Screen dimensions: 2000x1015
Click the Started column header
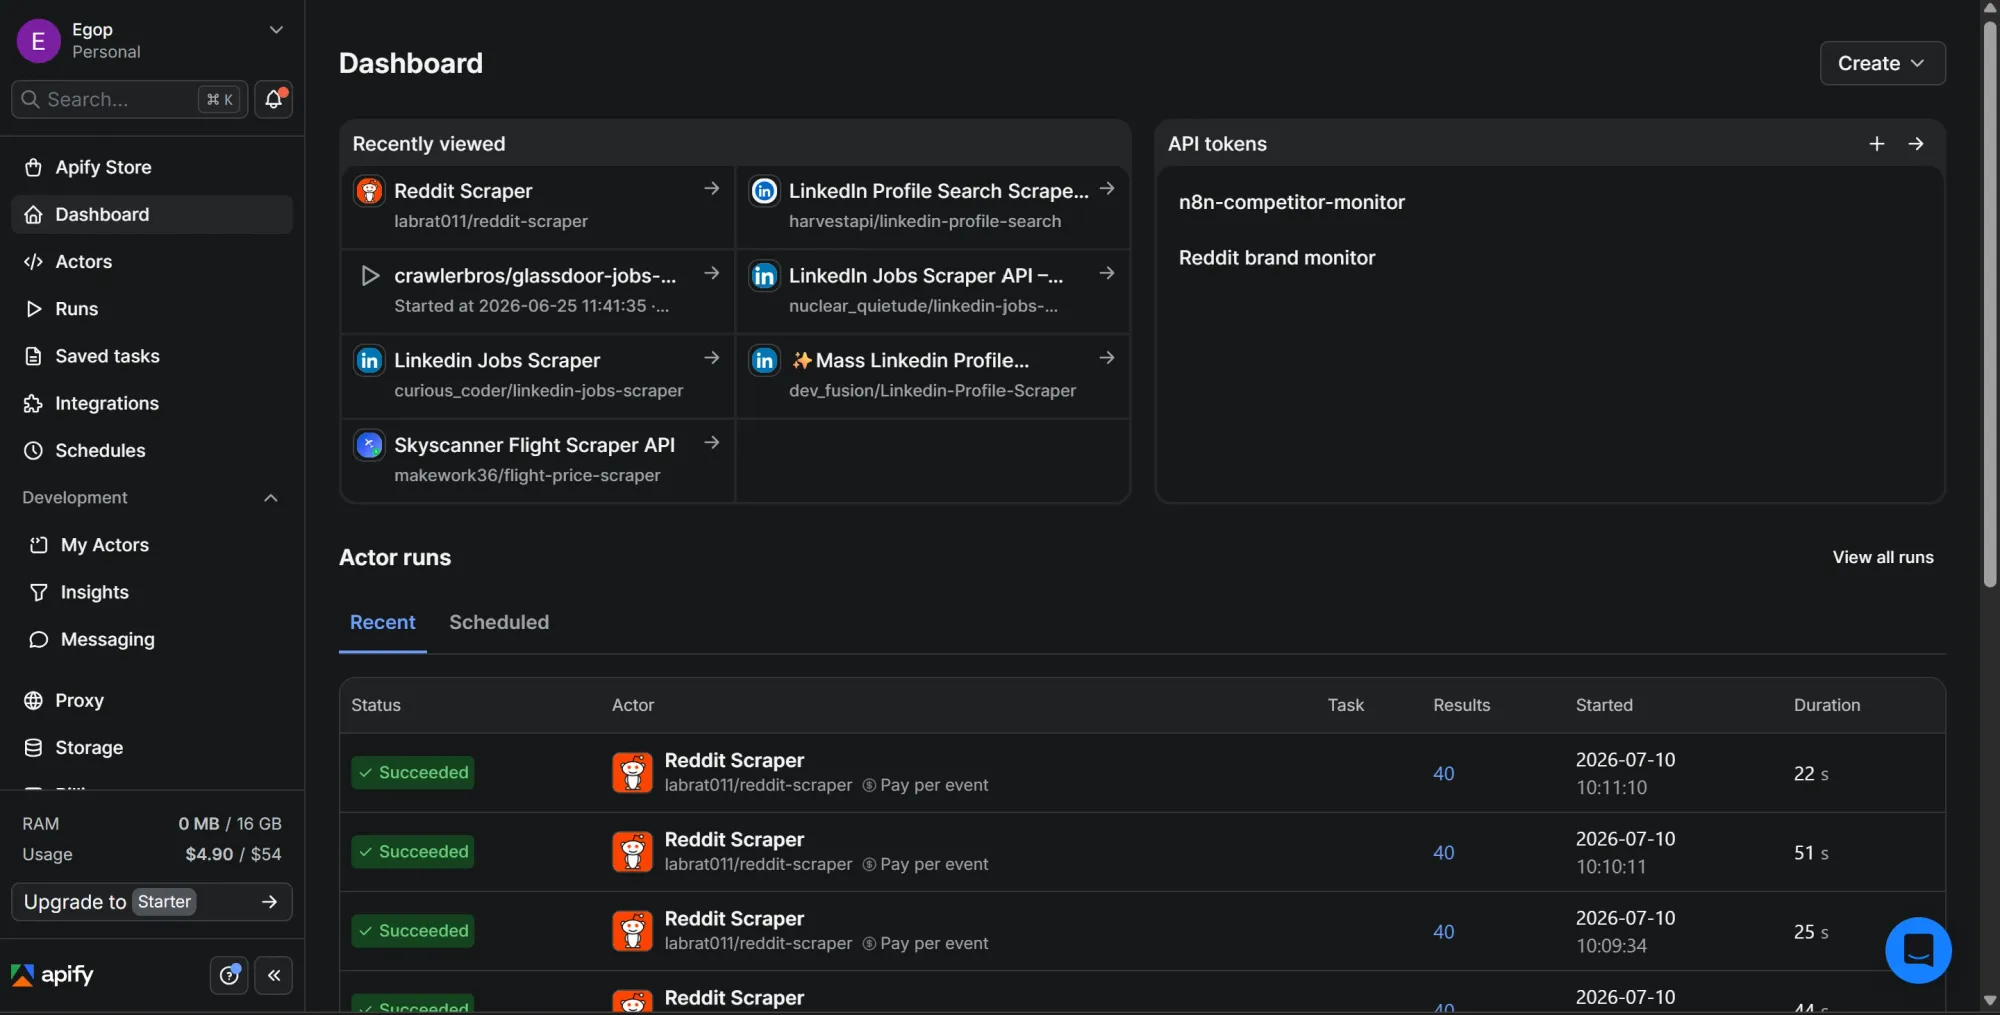1604,705
